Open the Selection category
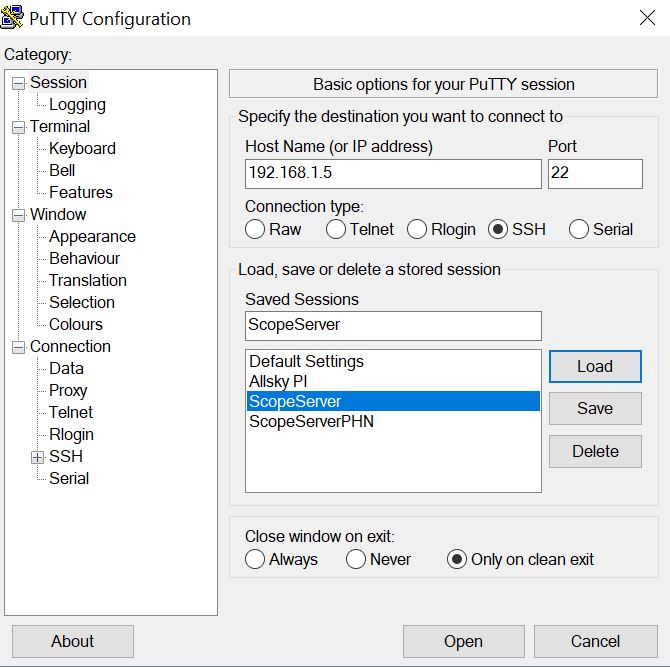The image size is (670, 667). (x=82, y=303)
